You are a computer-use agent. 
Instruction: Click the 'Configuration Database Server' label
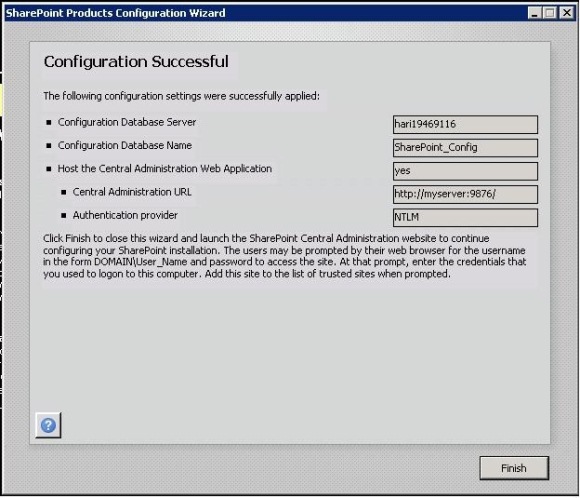(x=127, y=122)
